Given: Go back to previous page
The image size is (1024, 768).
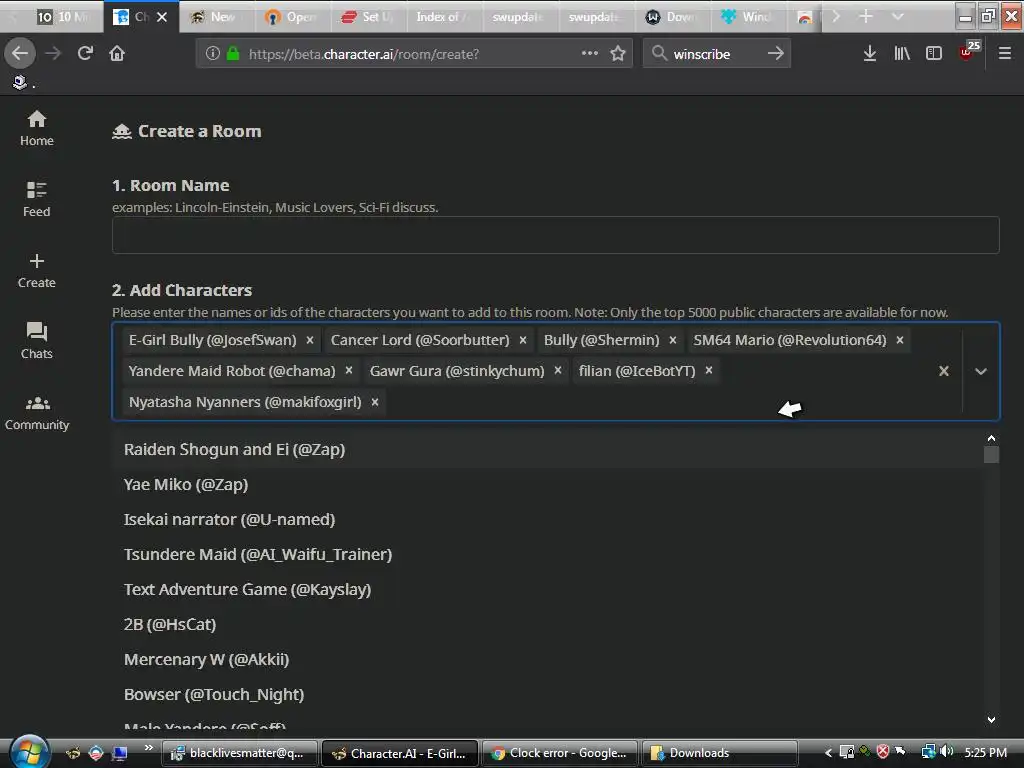Looking at the screenshot, I should [x=20, y=54].
